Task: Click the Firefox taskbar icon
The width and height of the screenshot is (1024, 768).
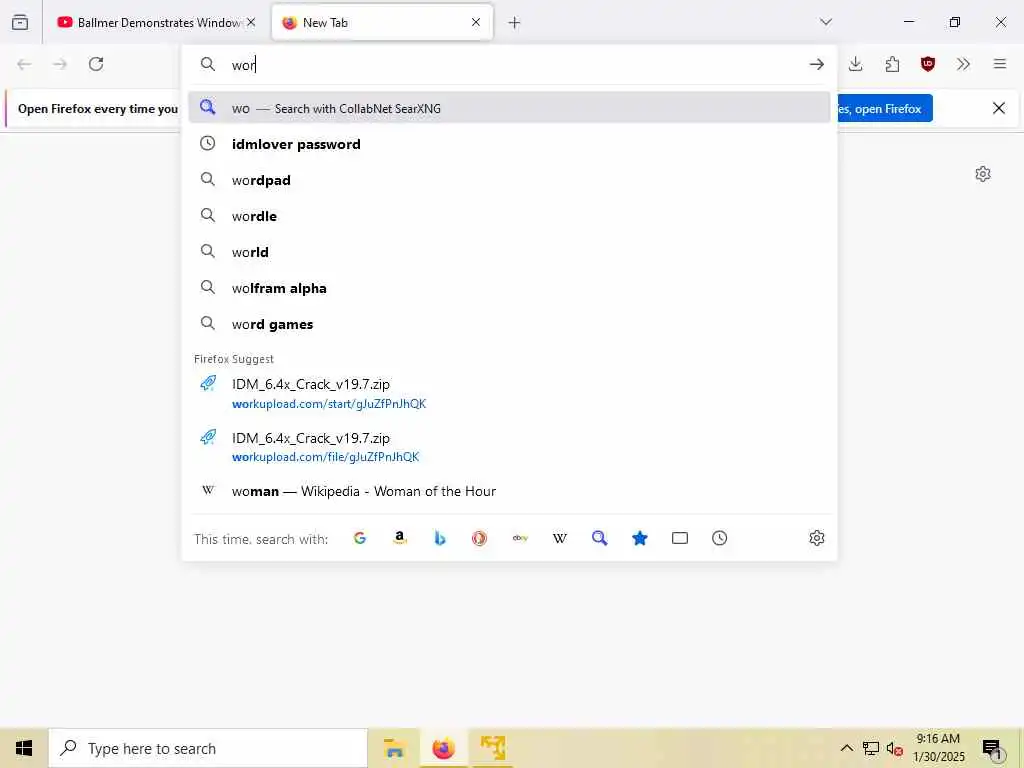Action: click(x=443, y=748)
